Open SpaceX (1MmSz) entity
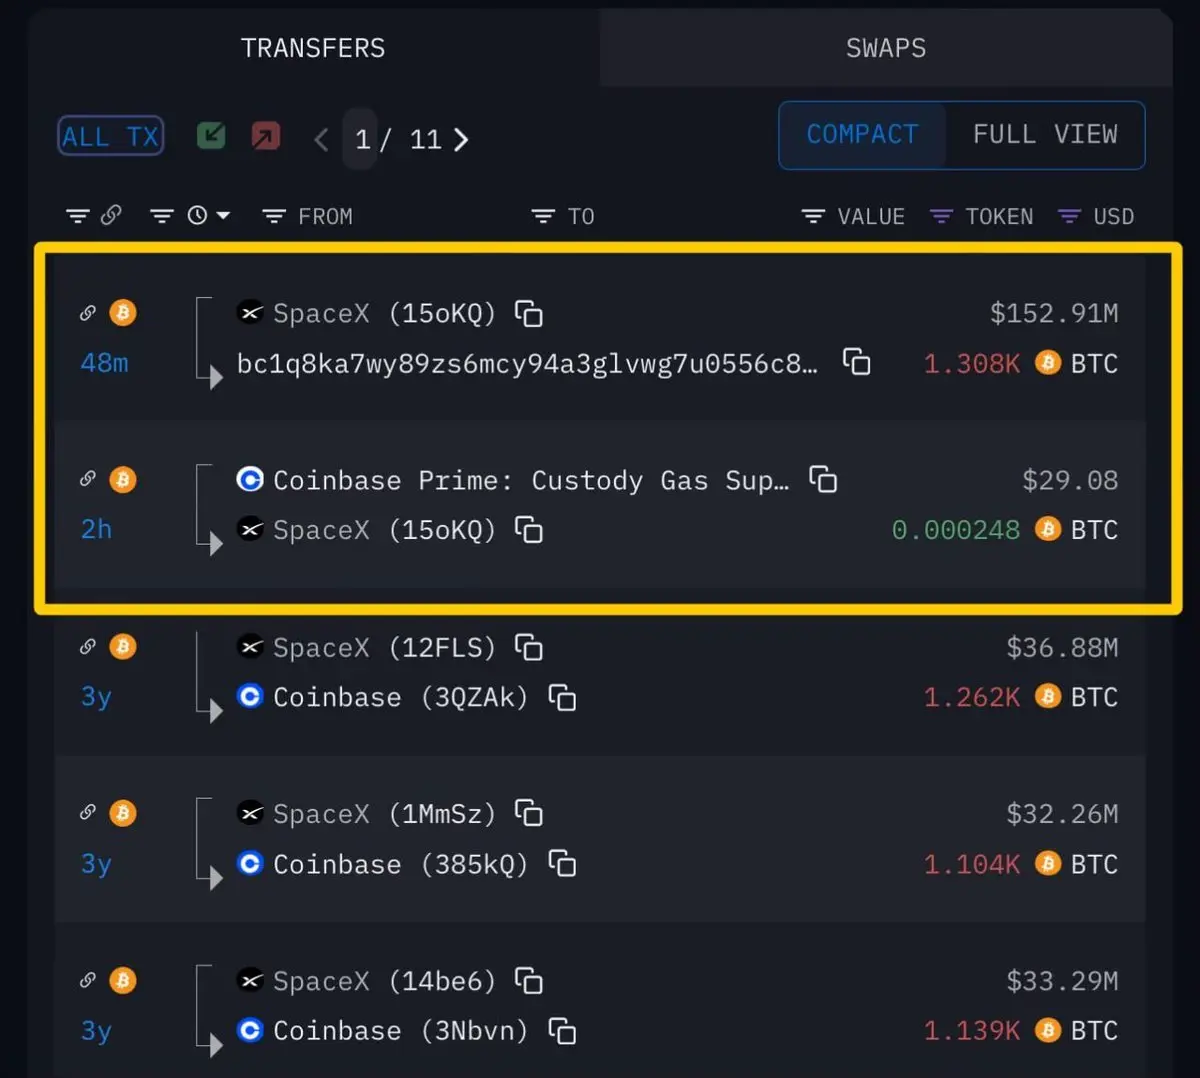The image size is (1200, 1078). (366, 814)
